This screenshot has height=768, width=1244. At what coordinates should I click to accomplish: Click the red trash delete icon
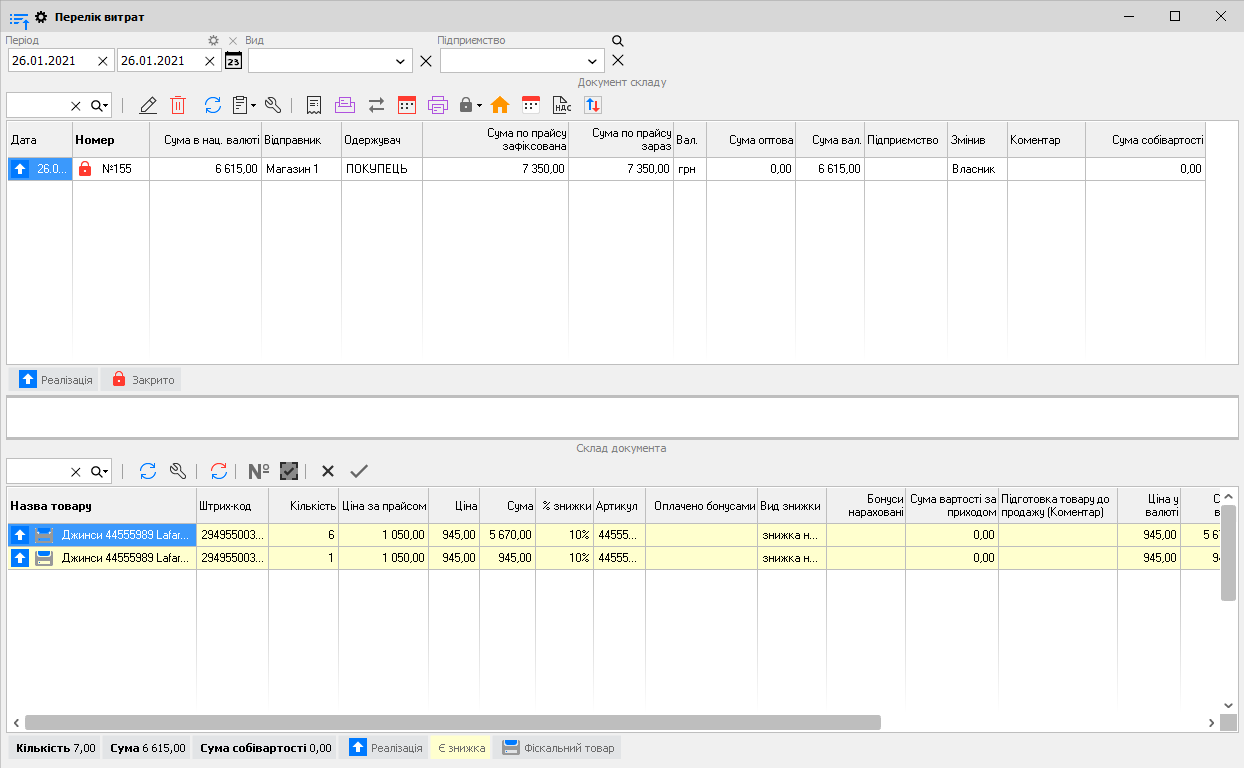point(178,105)
